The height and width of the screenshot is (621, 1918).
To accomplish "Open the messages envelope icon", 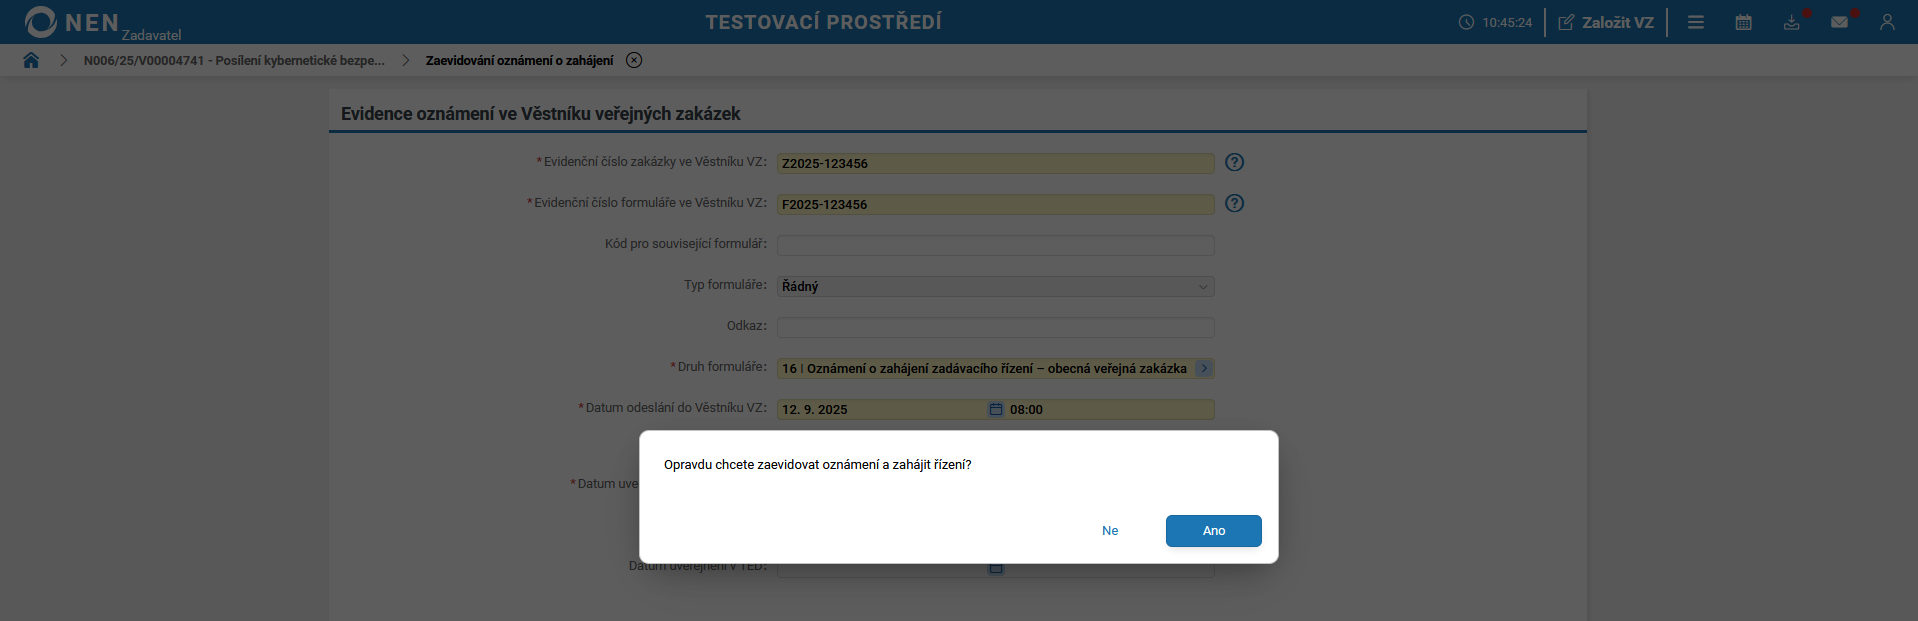I will [1839, 22].
